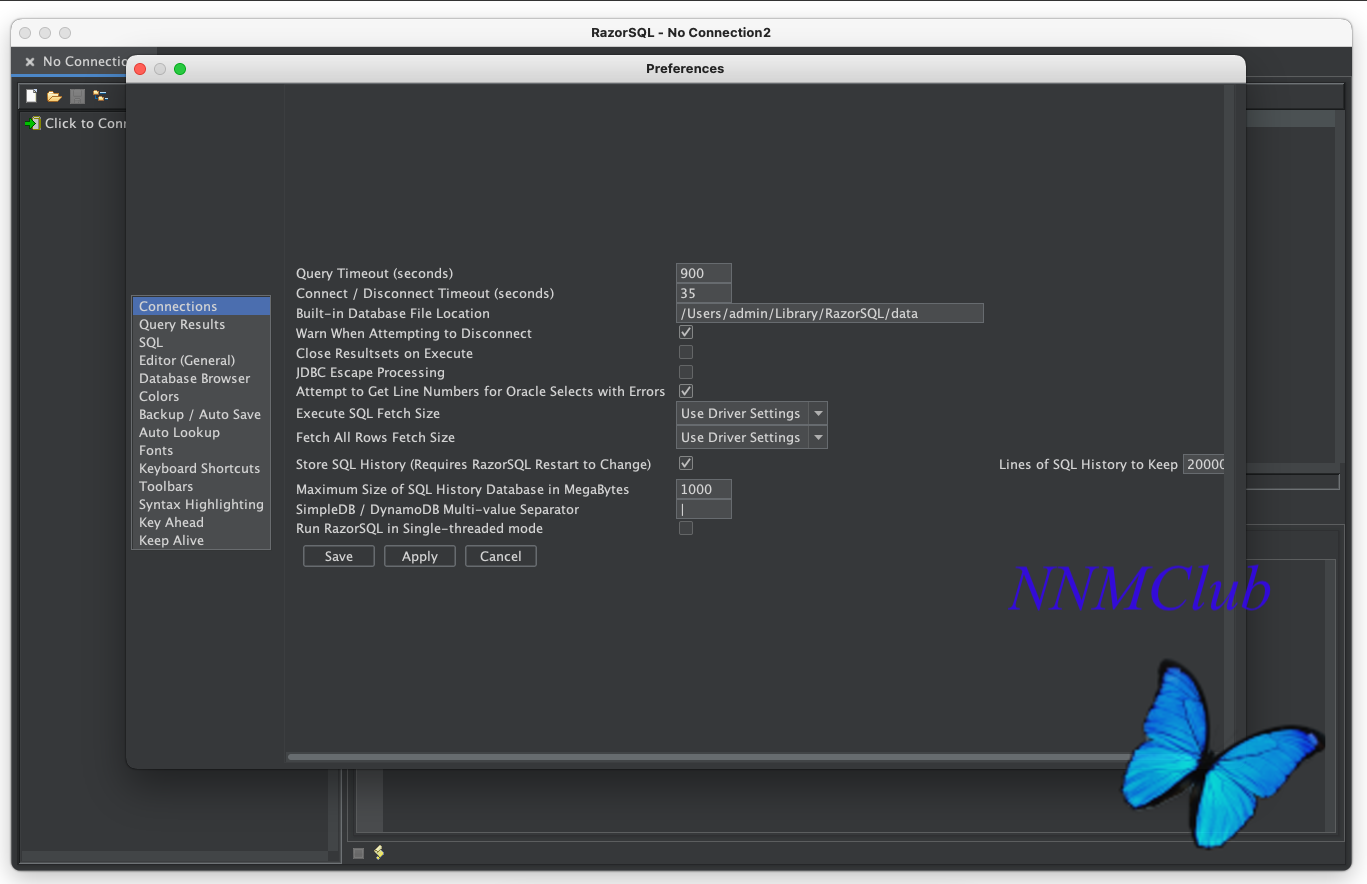
Task: Toggle Warn When Attempting to Disconnect checkbox
Action: pyautogui.click(x=686, y=332)
